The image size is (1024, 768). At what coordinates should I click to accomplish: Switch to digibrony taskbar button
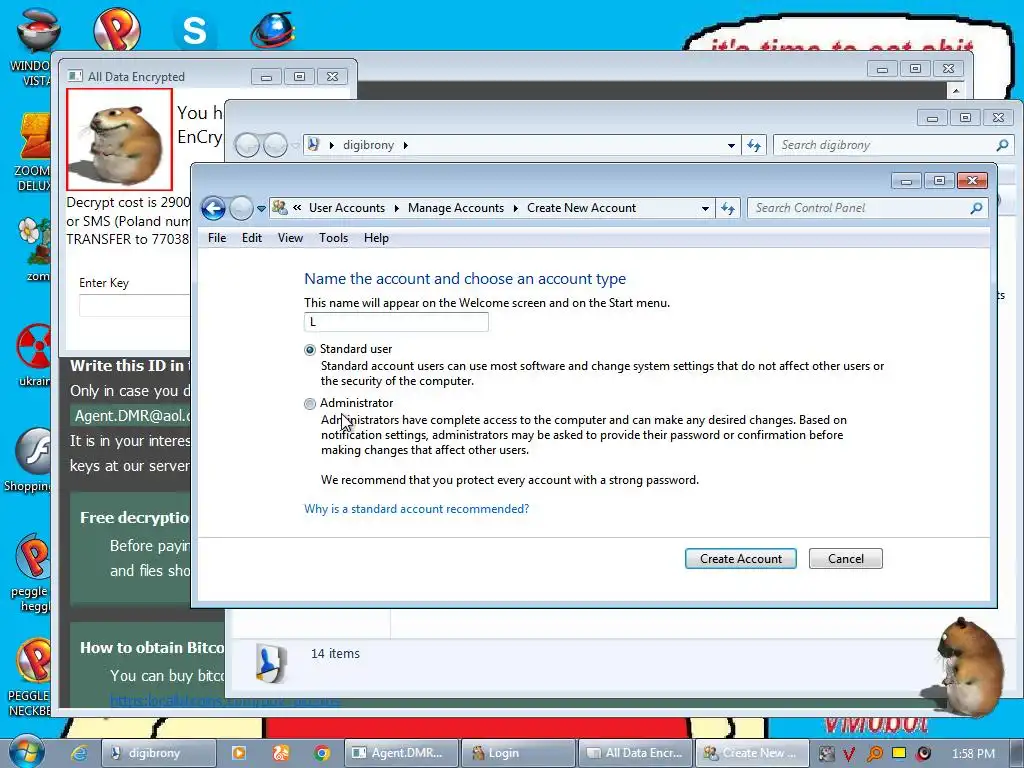(x=159, y=753)
